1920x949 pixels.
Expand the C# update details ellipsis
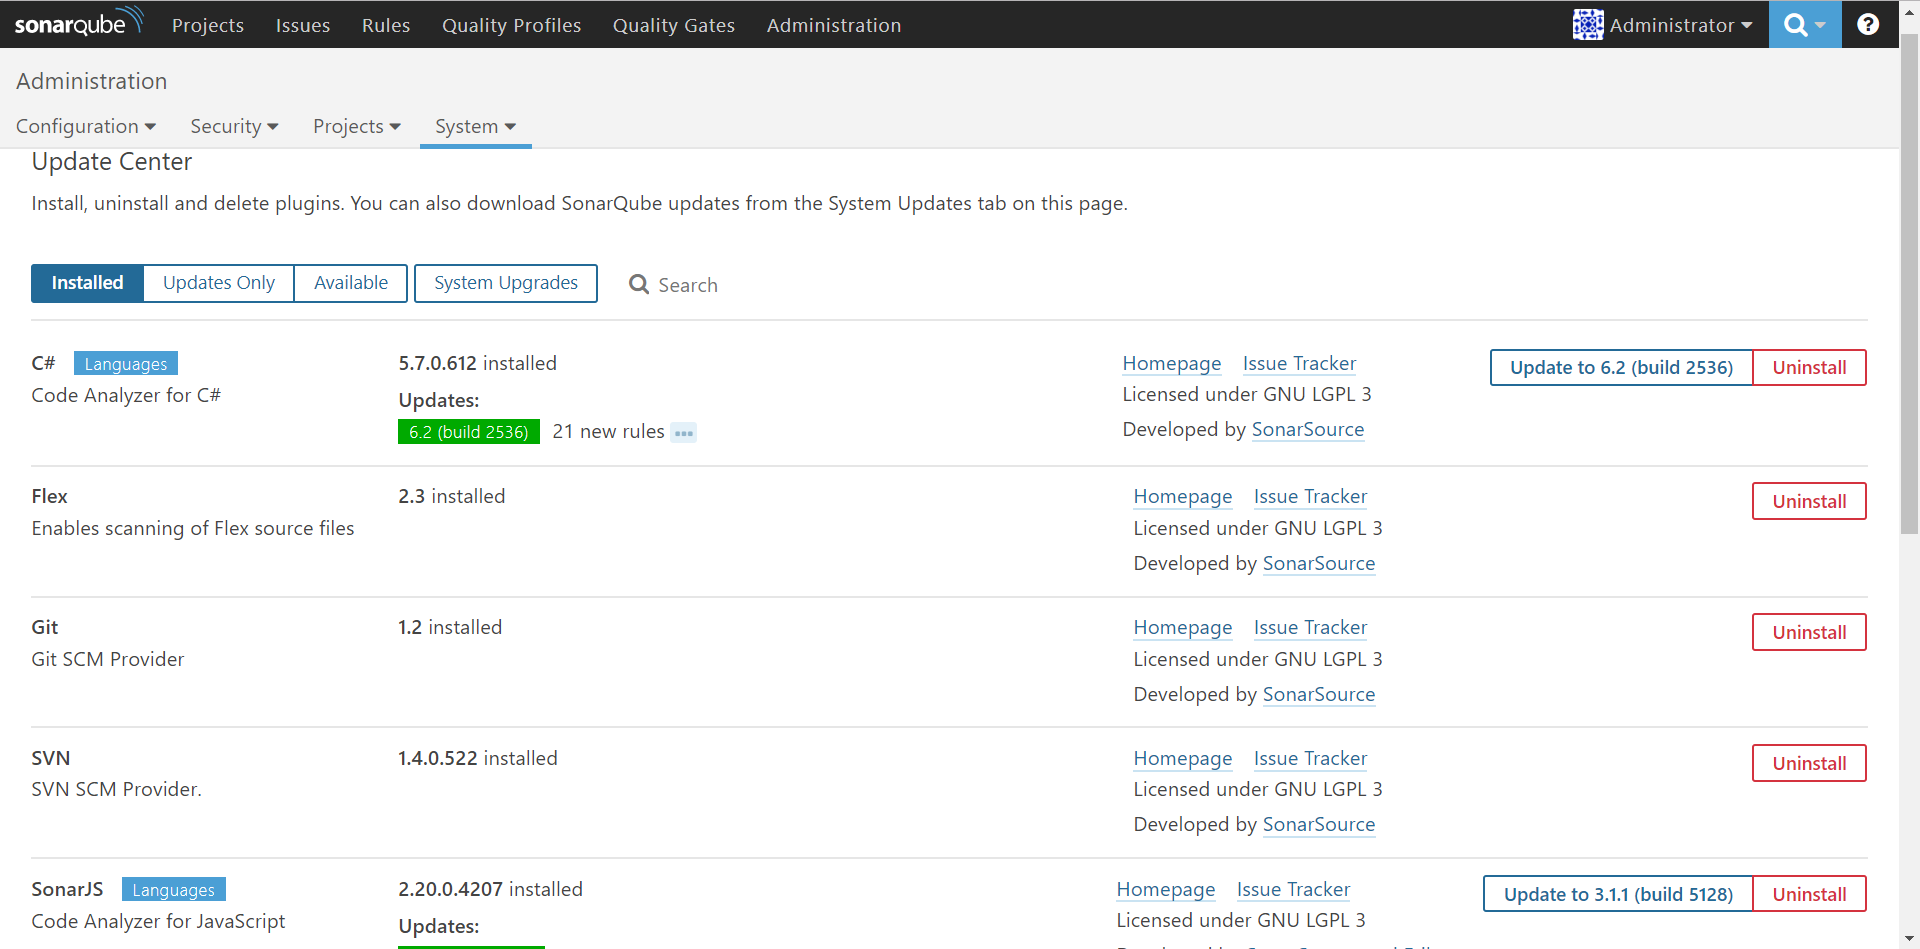tap(684, 433)
